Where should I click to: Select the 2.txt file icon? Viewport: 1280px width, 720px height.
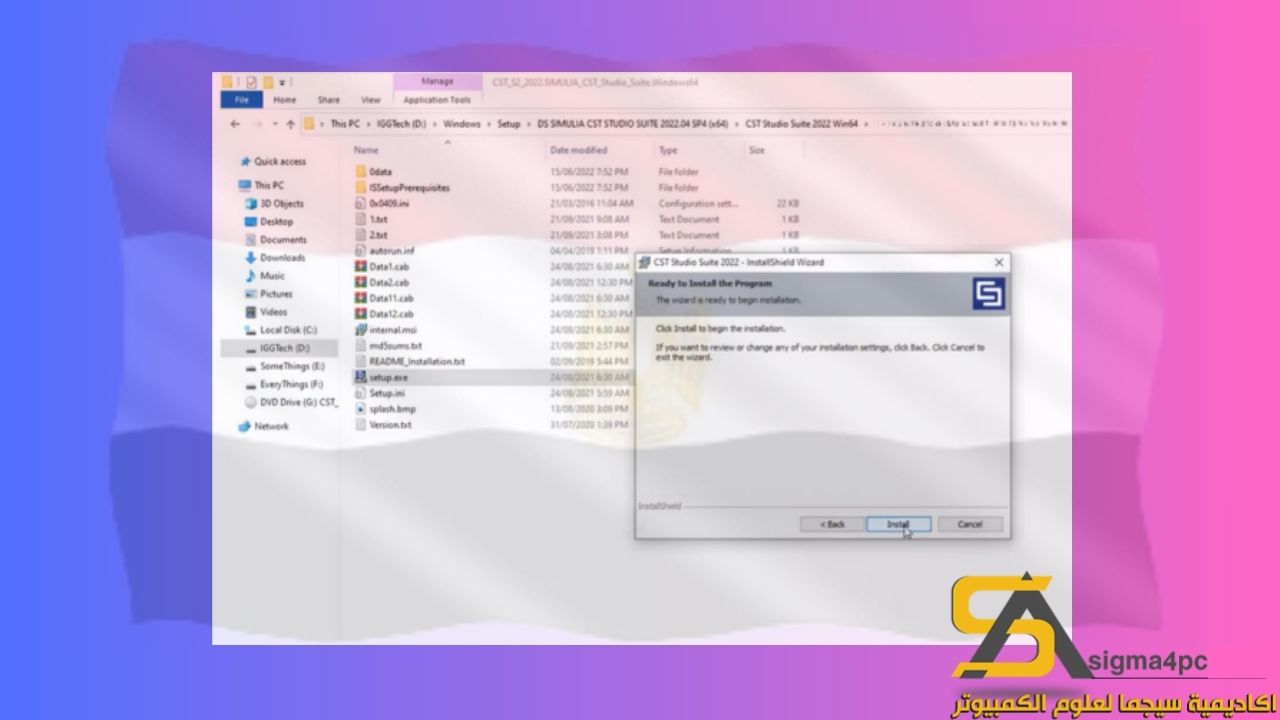click(361, 234)
